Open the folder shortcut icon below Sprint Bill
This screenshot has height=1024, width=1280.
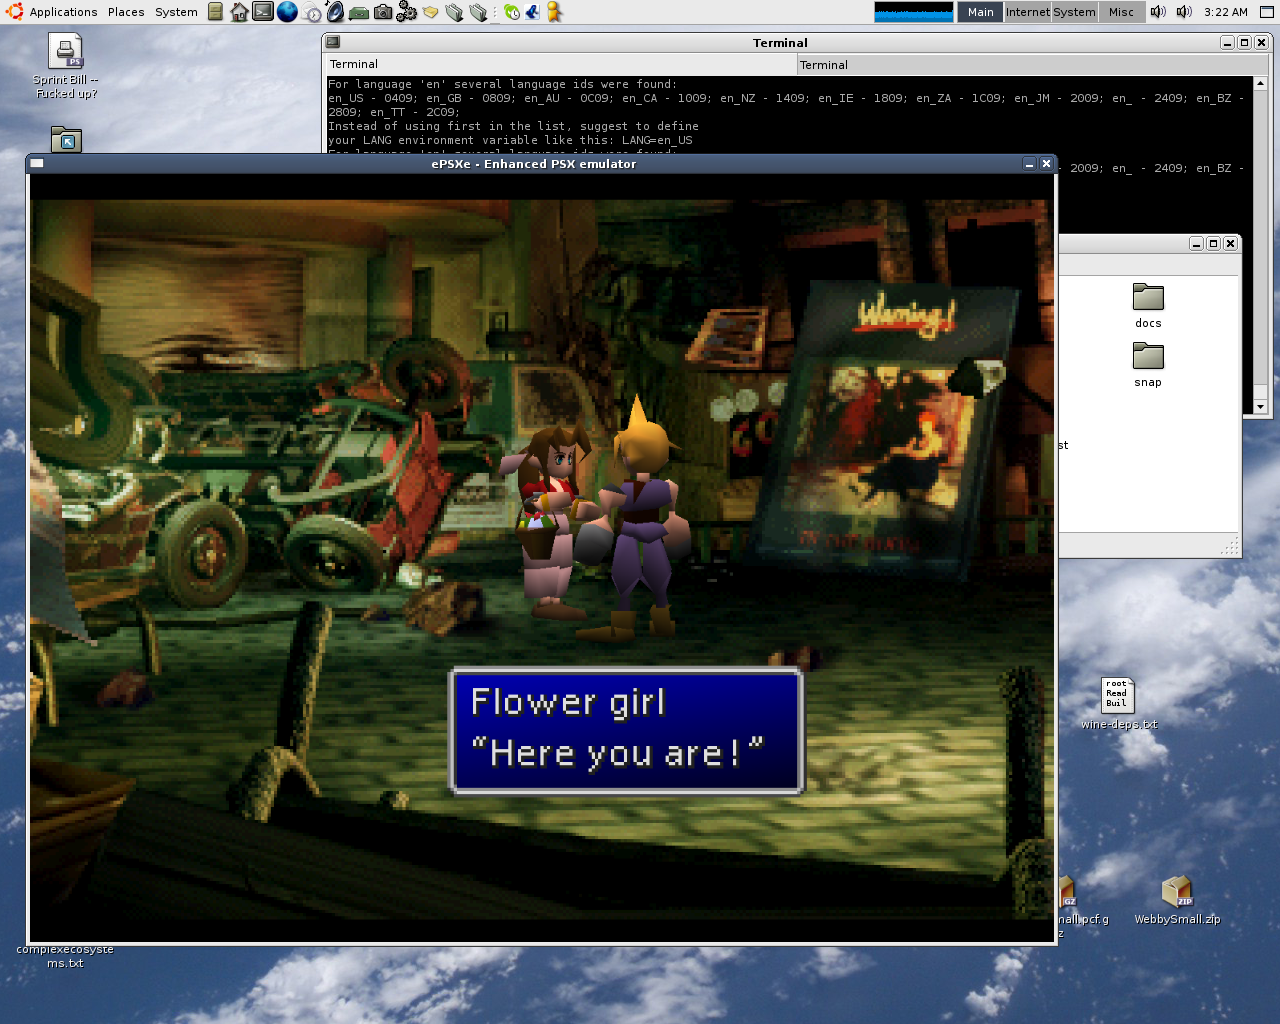(66, 139)
